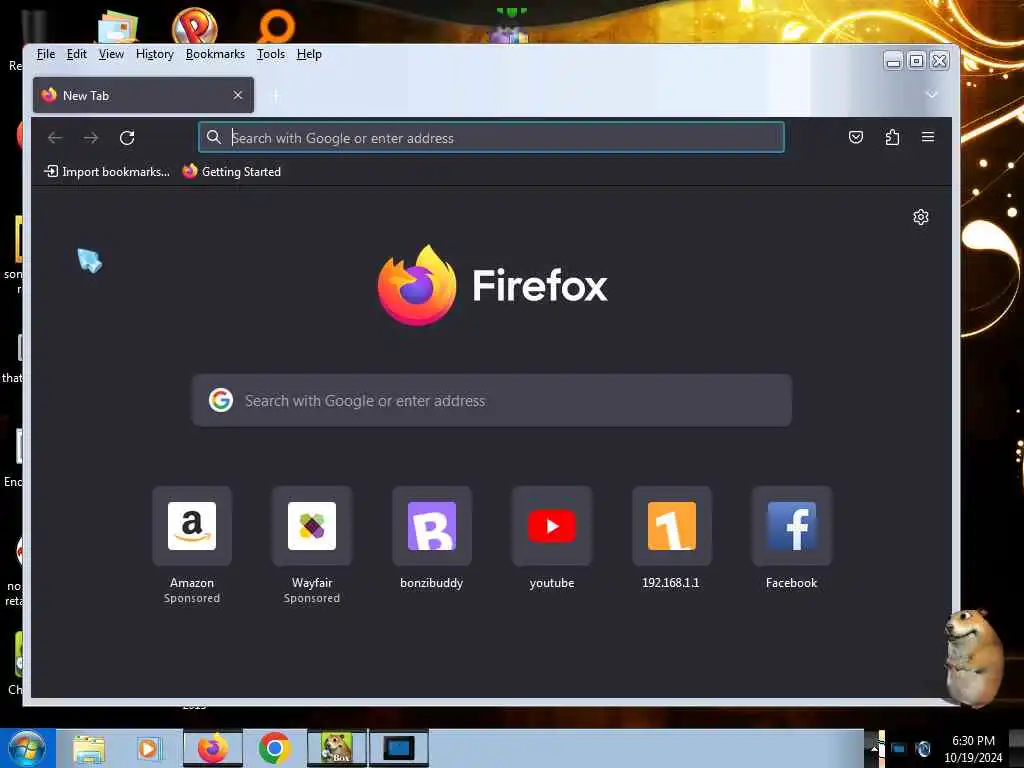
Task: Go back using the back arrow
Action: click(55, 138)
